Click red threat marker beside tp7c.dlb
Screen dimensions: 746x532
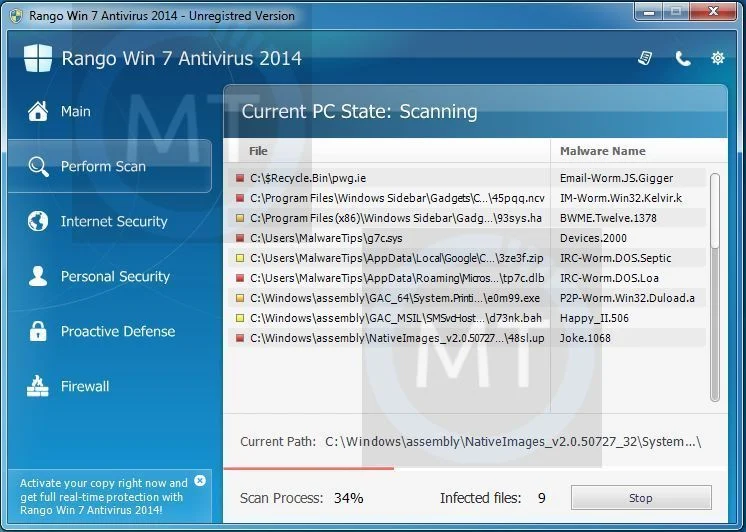pos(240,278)
